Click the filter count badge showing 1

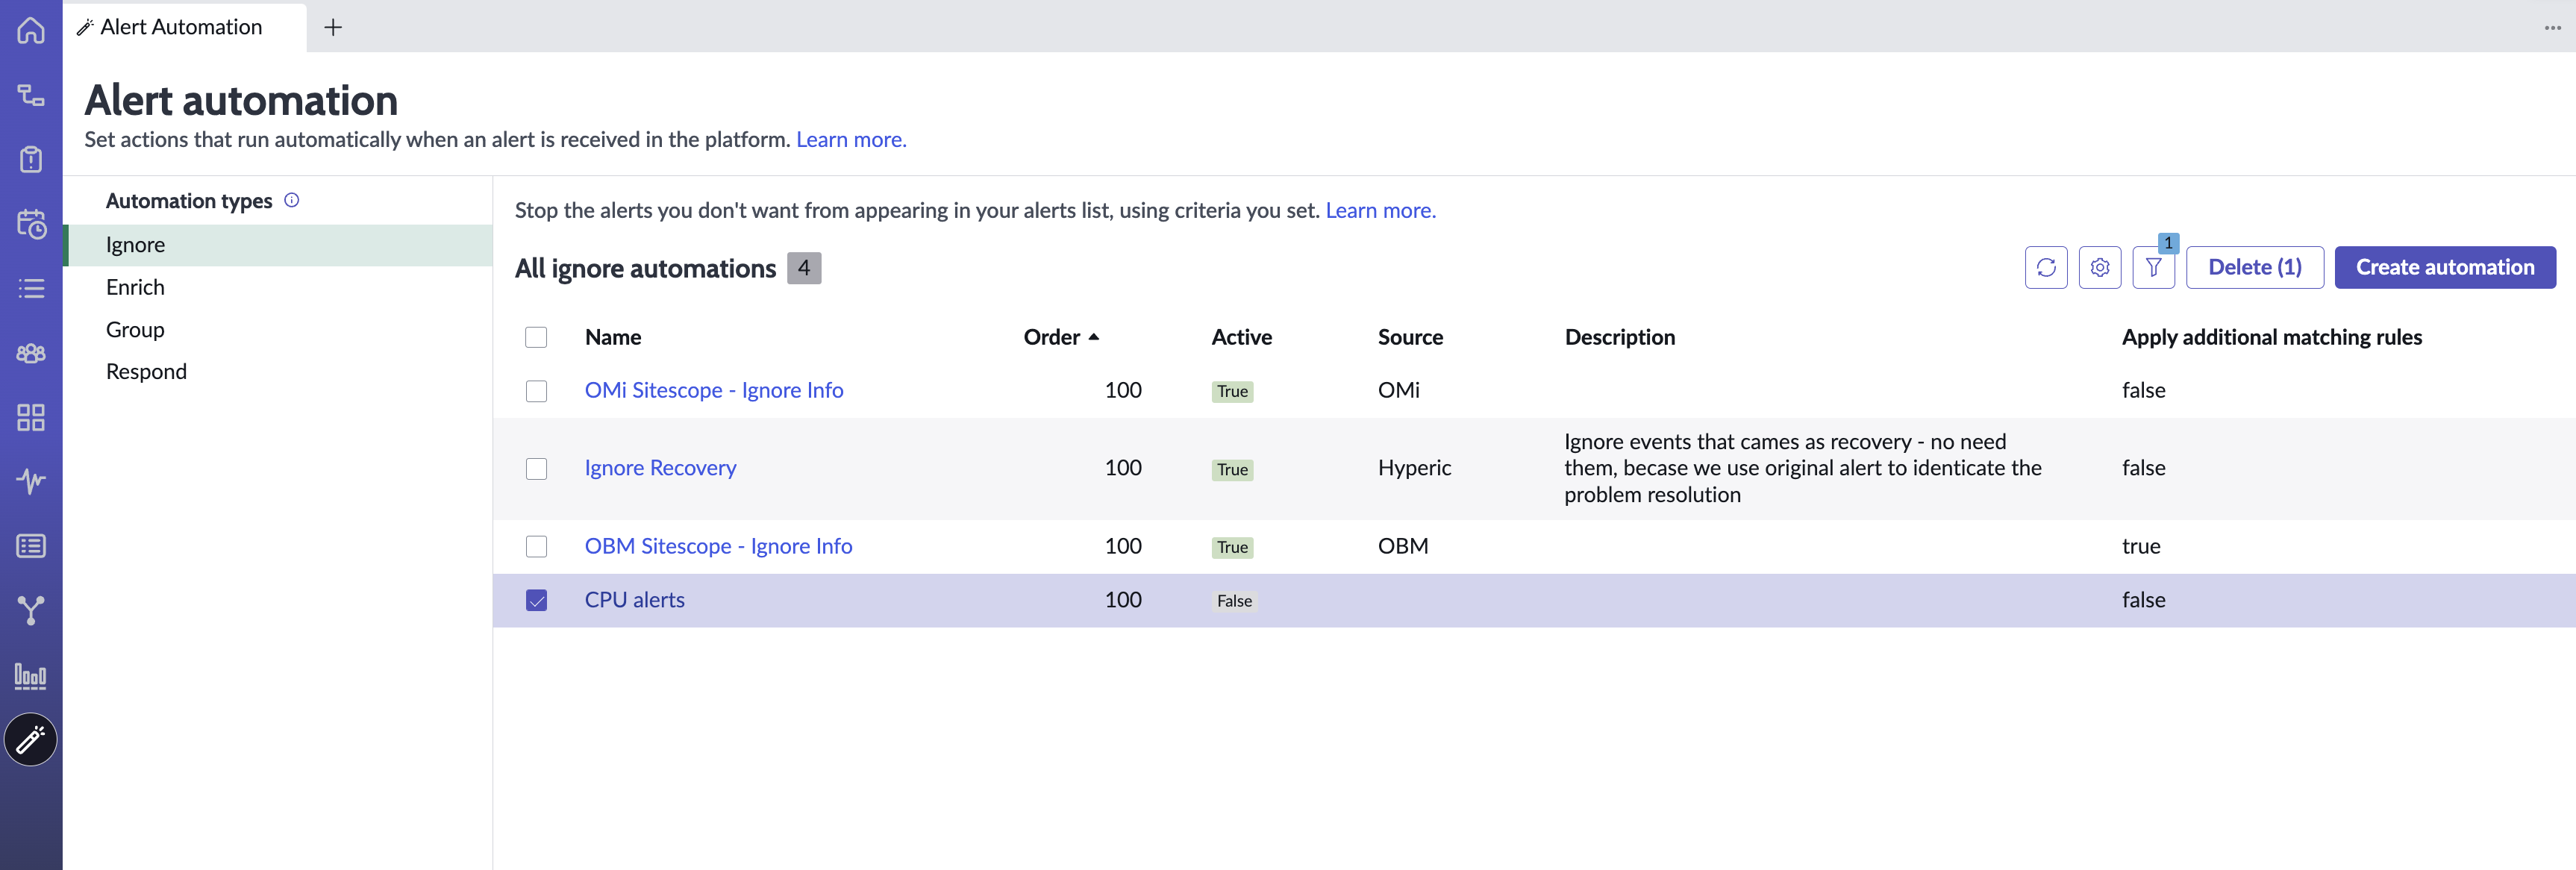pyautogui.click(x=2167, y=243)
